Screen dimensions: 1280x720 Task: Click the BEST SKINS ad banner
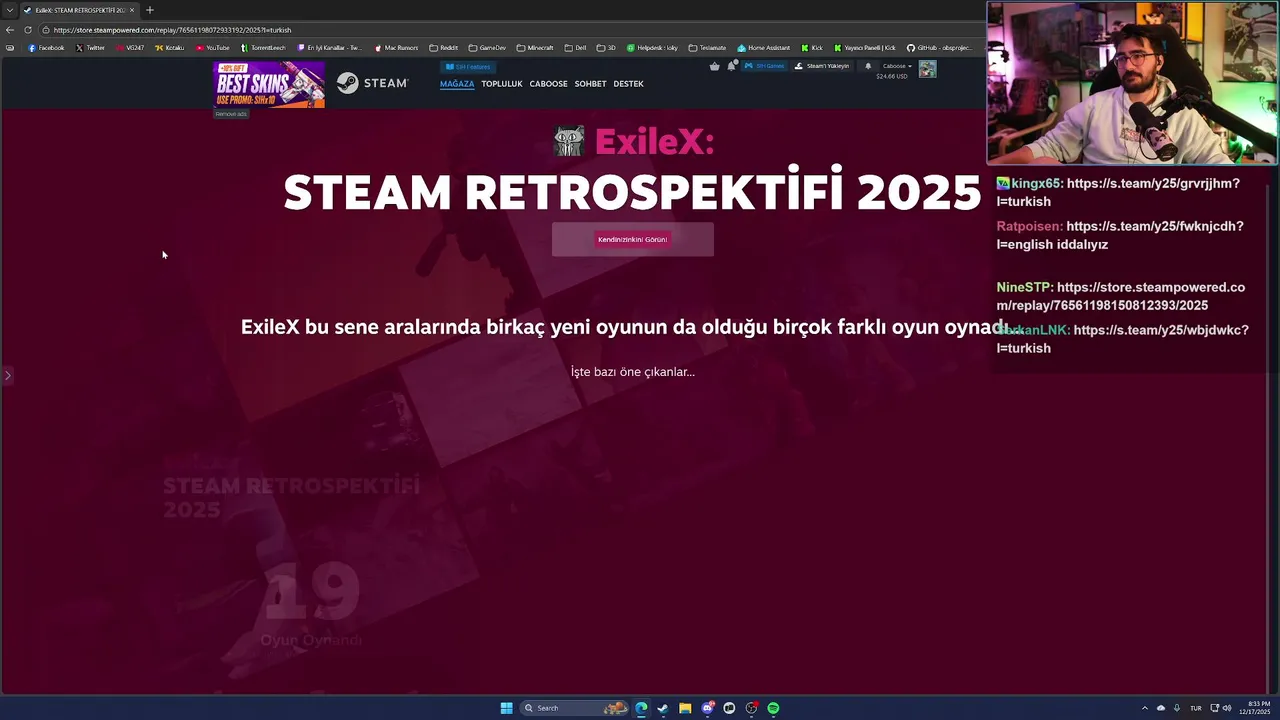pyautogui.click(x=269, y=84)
